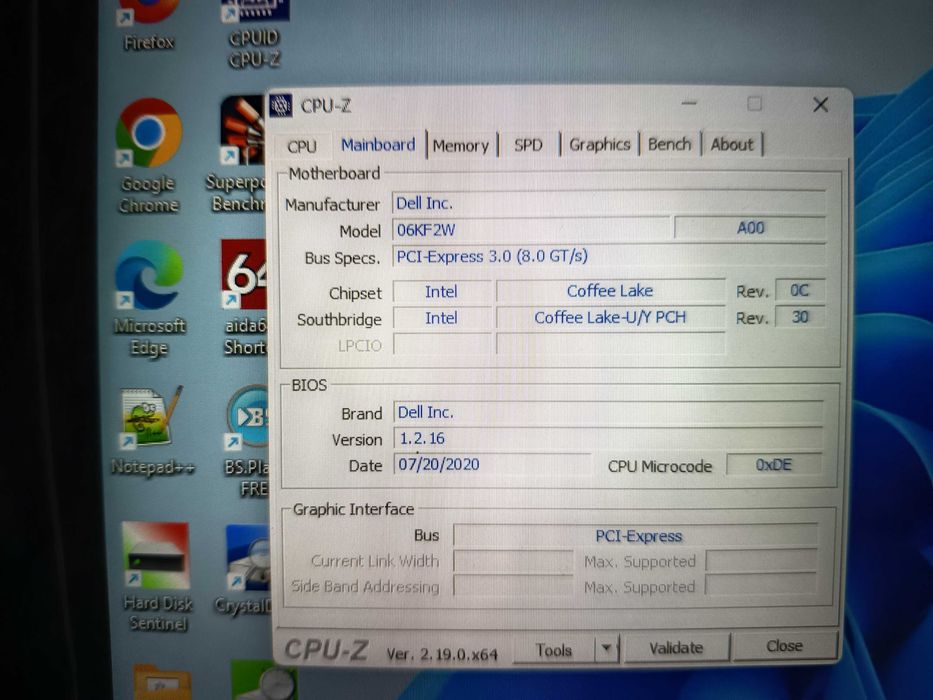Switch to the CPU tab
This screenshot has height=700, width=933.
pyautogui.click(x=302, y=146)
